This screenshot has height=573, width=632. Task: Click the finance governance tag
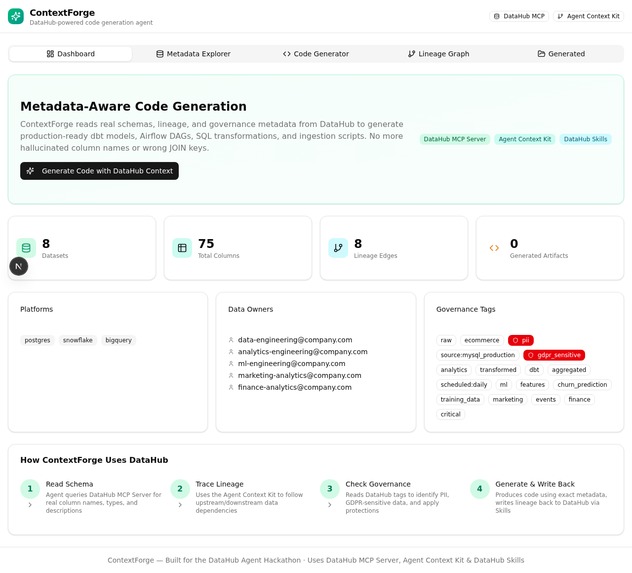click(x=579, y=400)
